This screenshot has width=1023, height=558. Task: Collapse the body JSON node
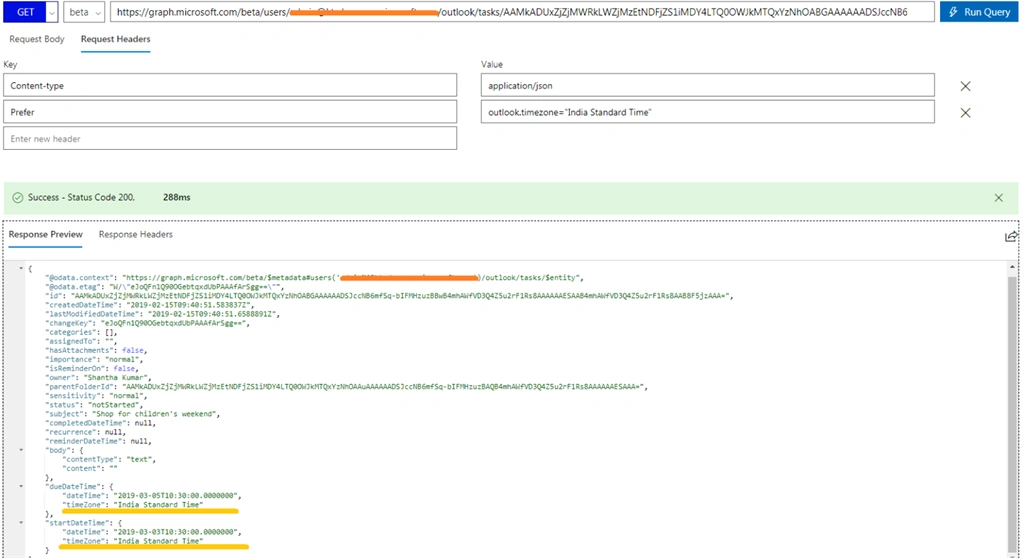click(x=21, y=450)
